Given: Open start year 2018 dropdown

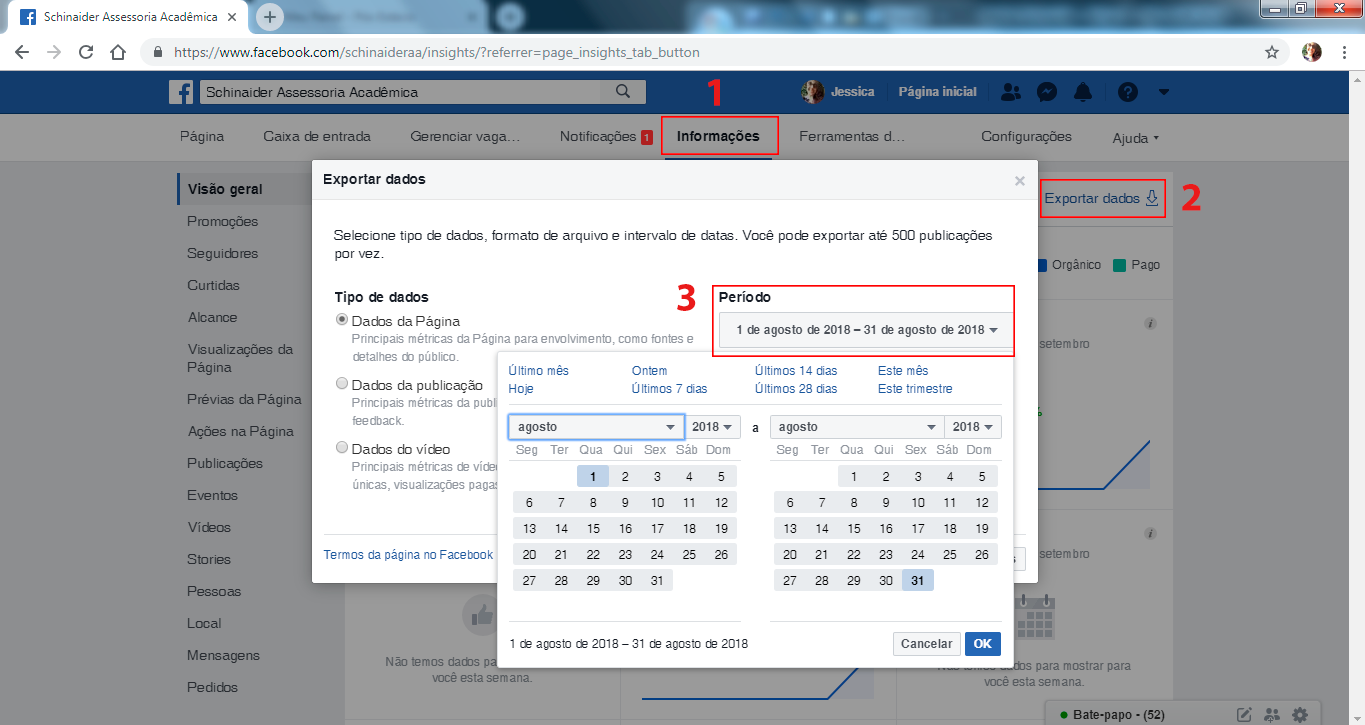Looking at the screenshot, I should coord(714,427).
